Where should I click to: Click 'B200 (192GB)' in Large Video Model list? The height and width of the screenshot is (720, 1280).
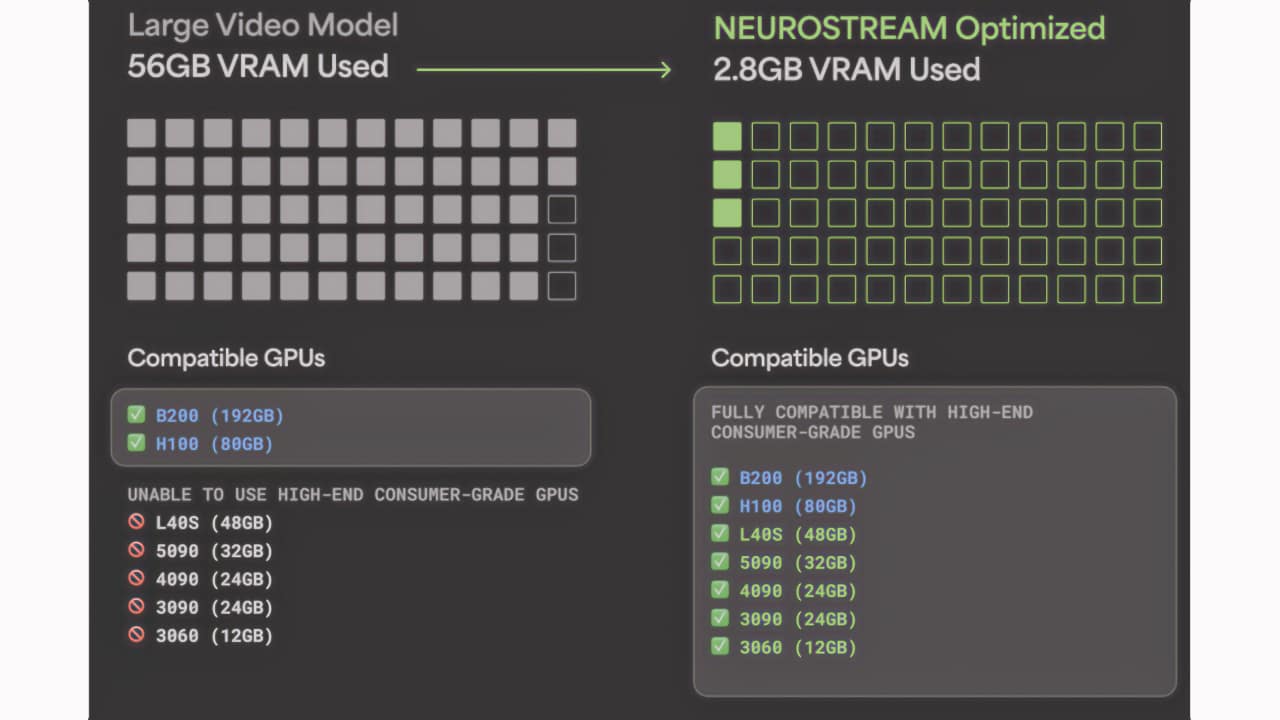coord(220,415)
